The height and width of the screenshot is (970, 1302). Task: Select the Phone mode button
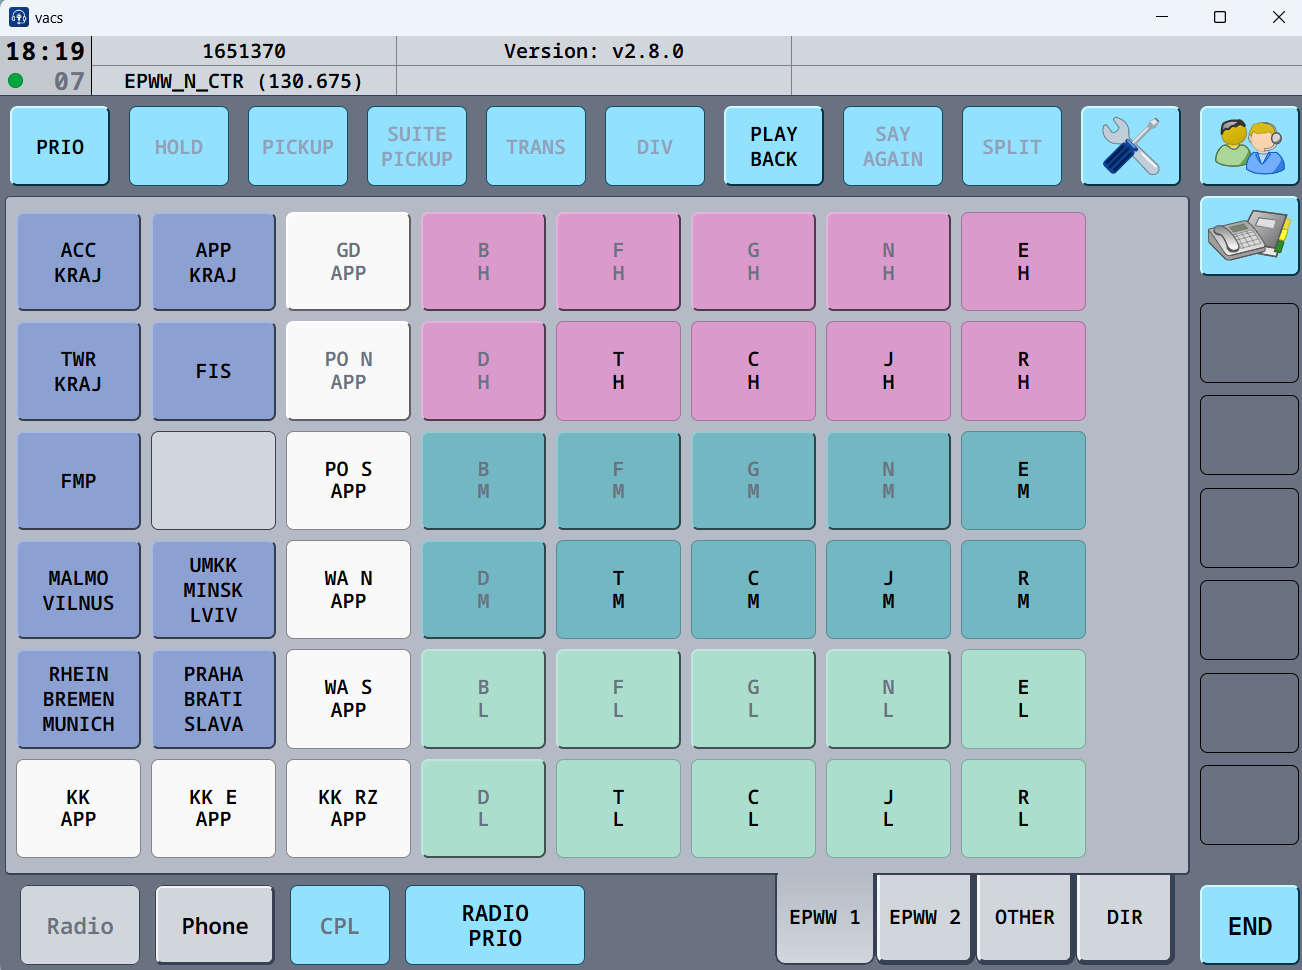coord(215,925)
